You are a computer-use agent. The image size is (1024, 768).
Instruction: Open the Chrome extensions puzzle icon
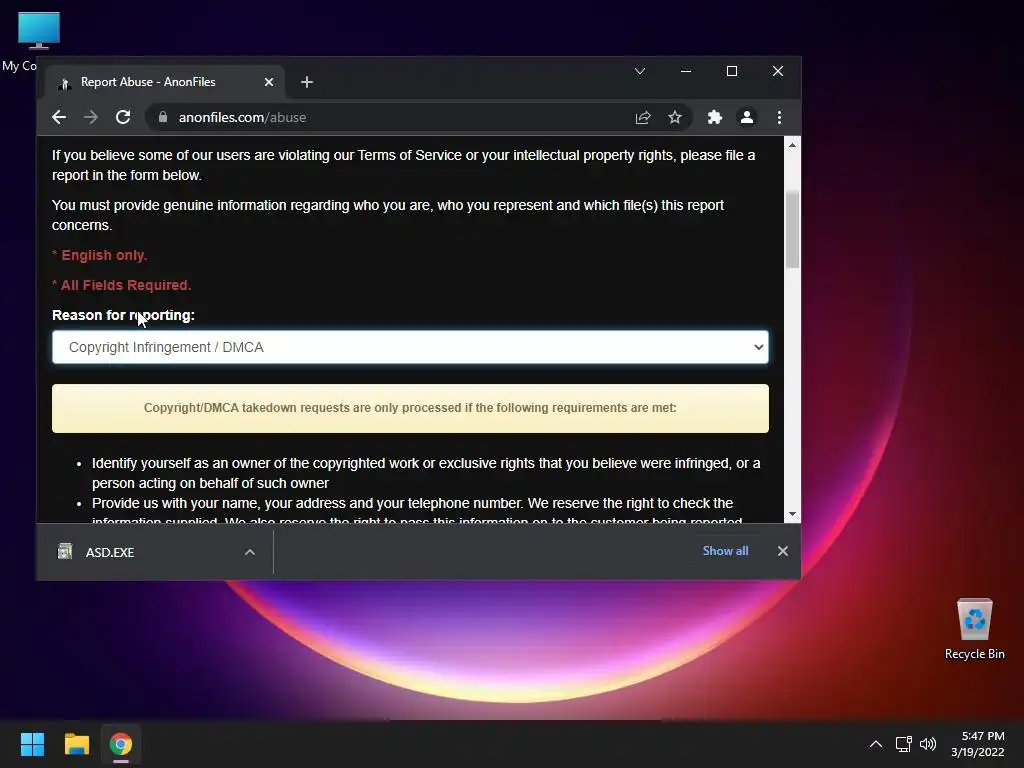tap(714, 118)
